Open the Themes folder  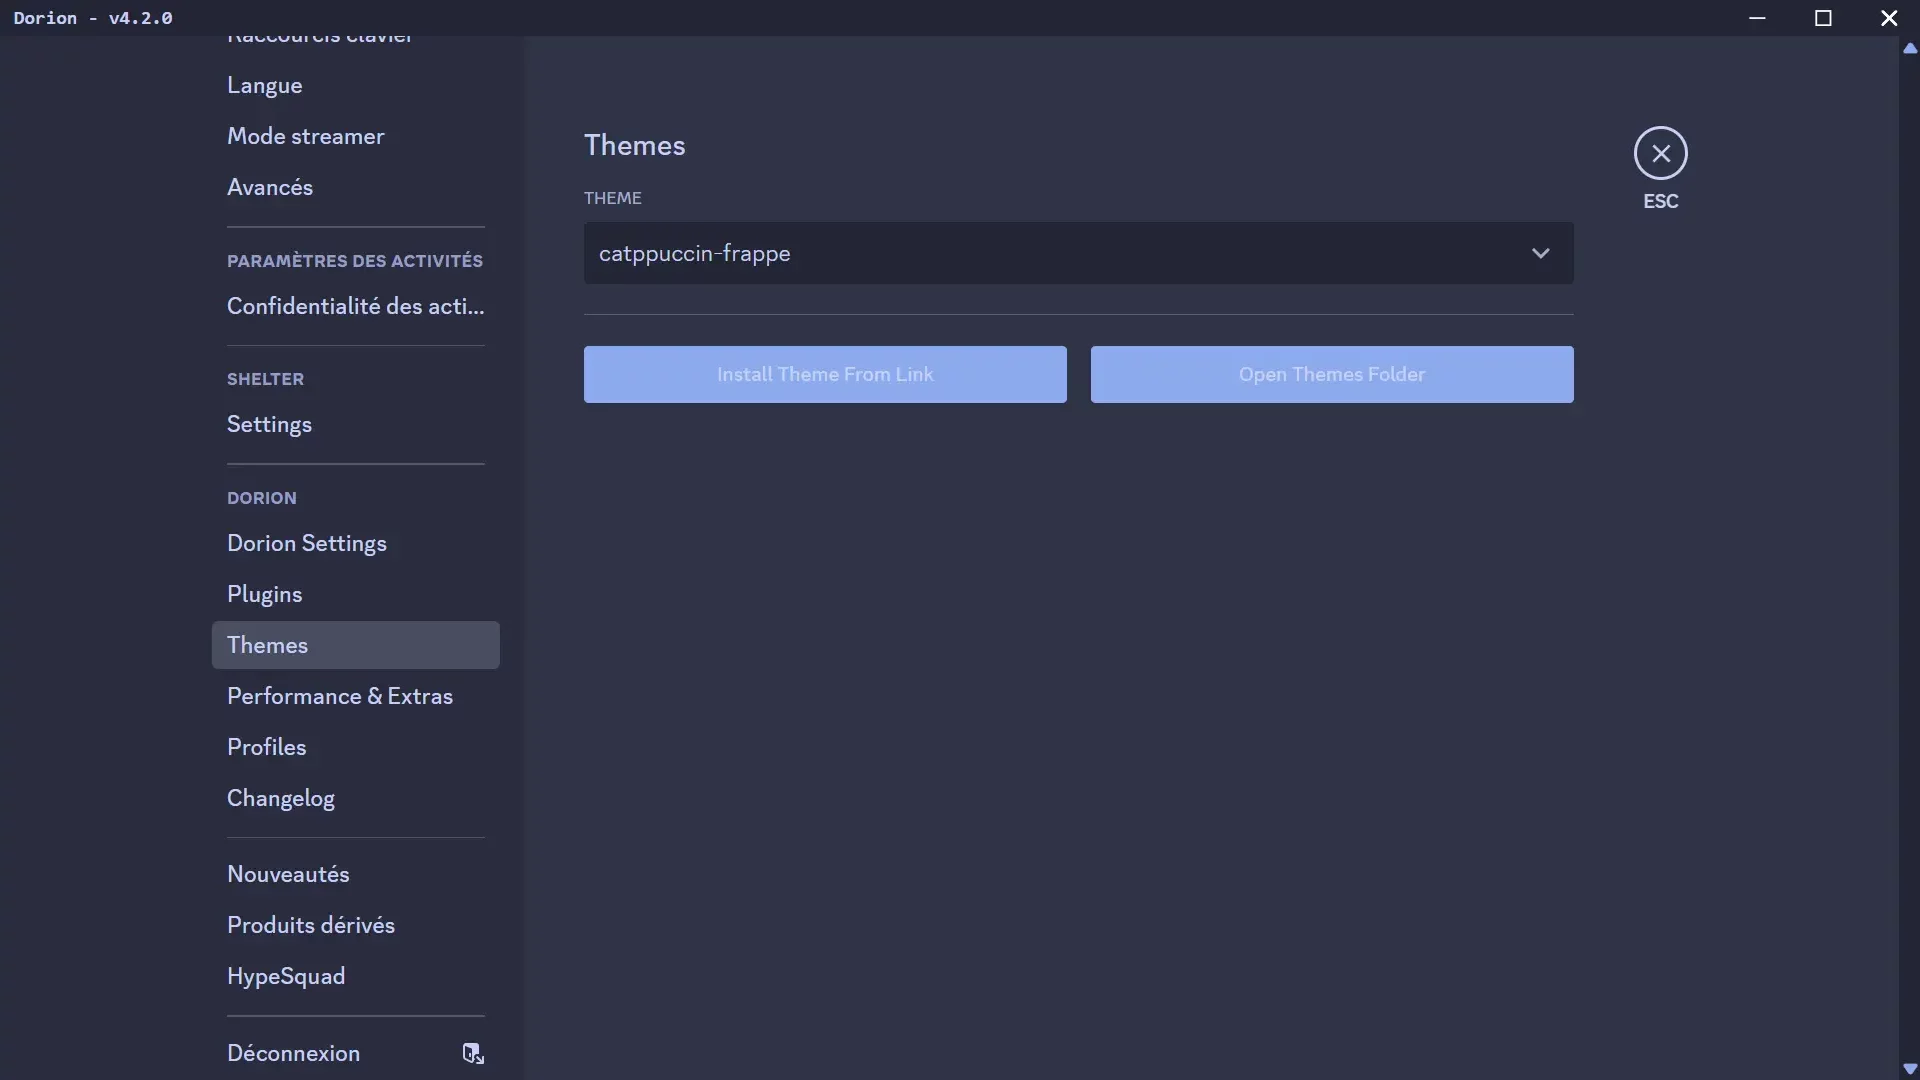tap(1332, 373)
